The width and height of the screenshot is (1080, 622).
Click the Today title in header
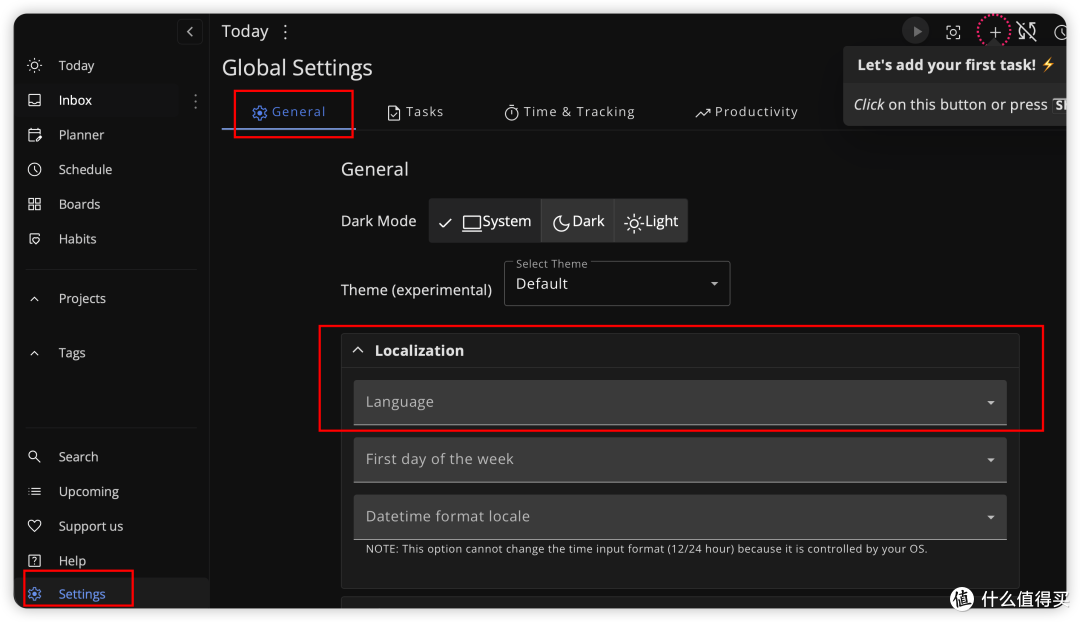245,32
